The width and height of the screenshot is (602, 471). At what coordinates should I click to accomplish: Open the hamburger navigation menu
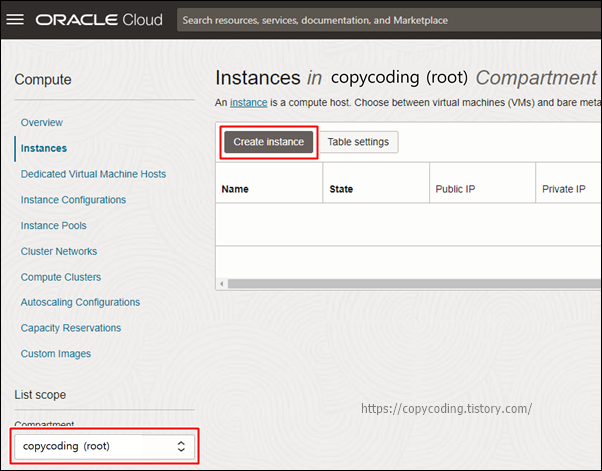tap(15, 20)
